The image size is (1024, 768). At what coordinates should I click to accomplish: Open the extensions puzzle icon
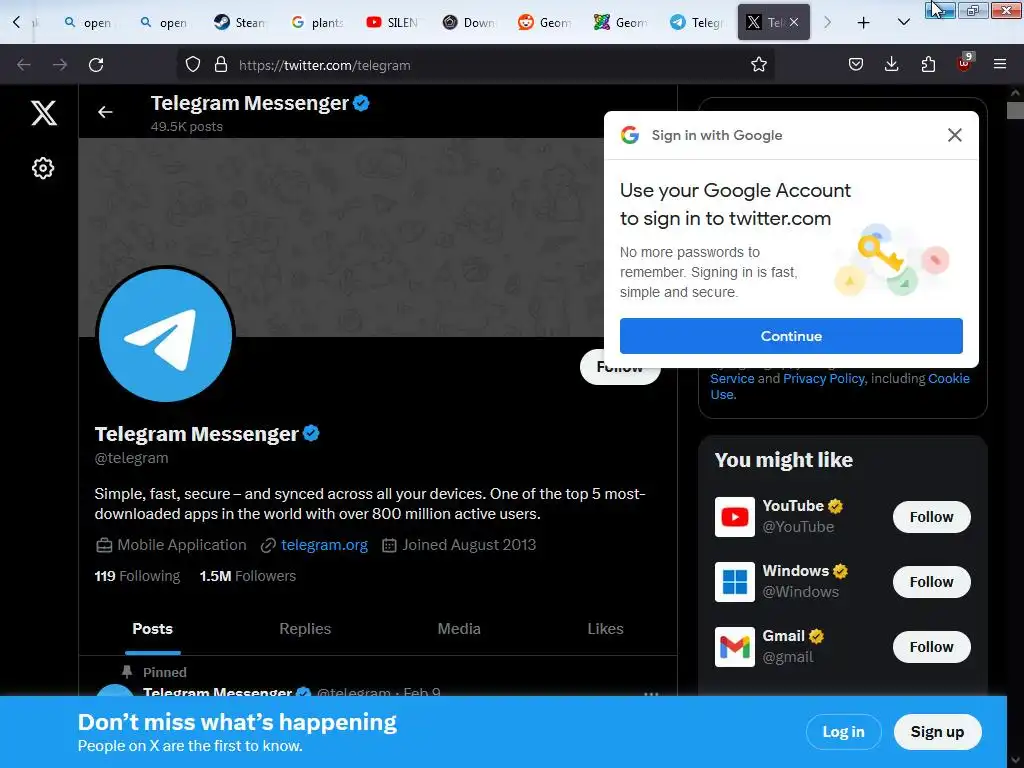pos(928,64)
